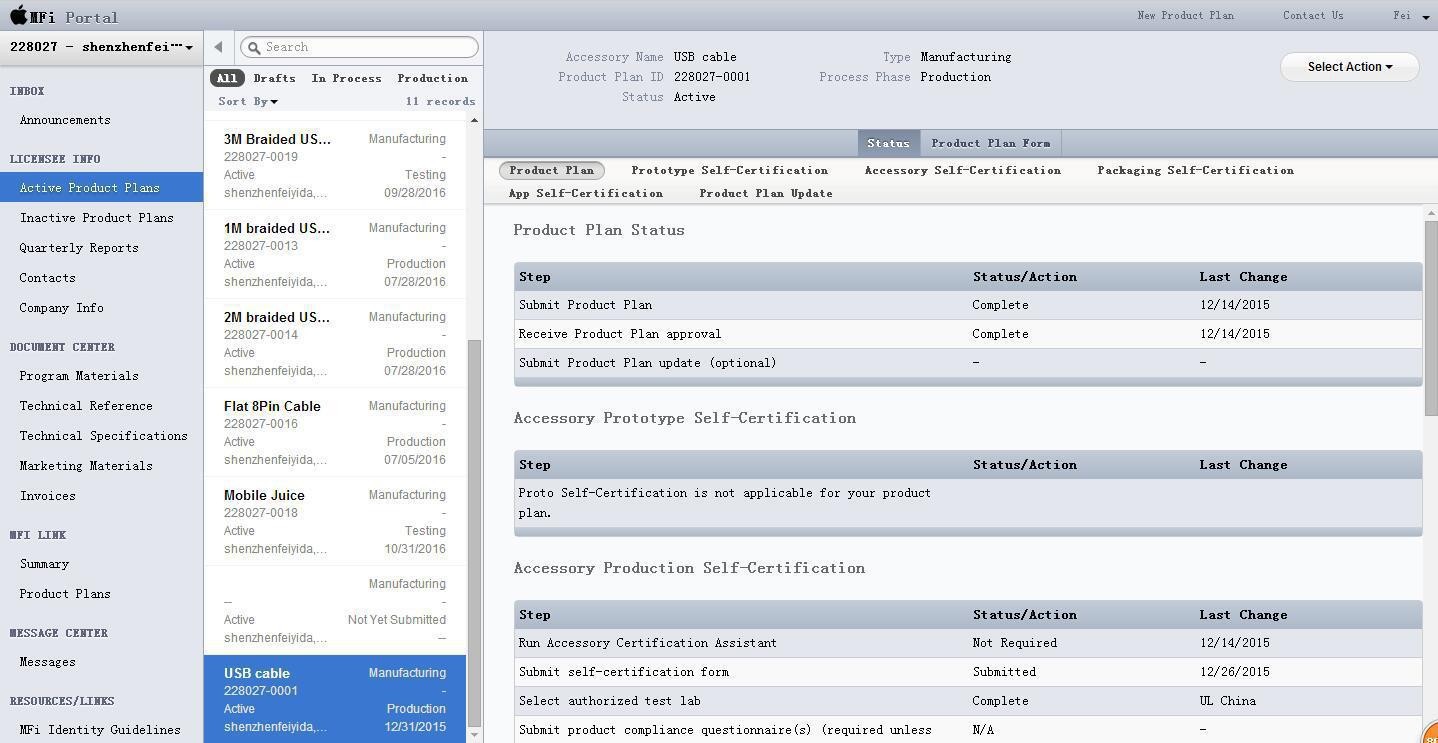Open the Select Action dropdown
Image resolution: width=1438 pixels, height=743 pixels.
click(x=1349, y=67)
